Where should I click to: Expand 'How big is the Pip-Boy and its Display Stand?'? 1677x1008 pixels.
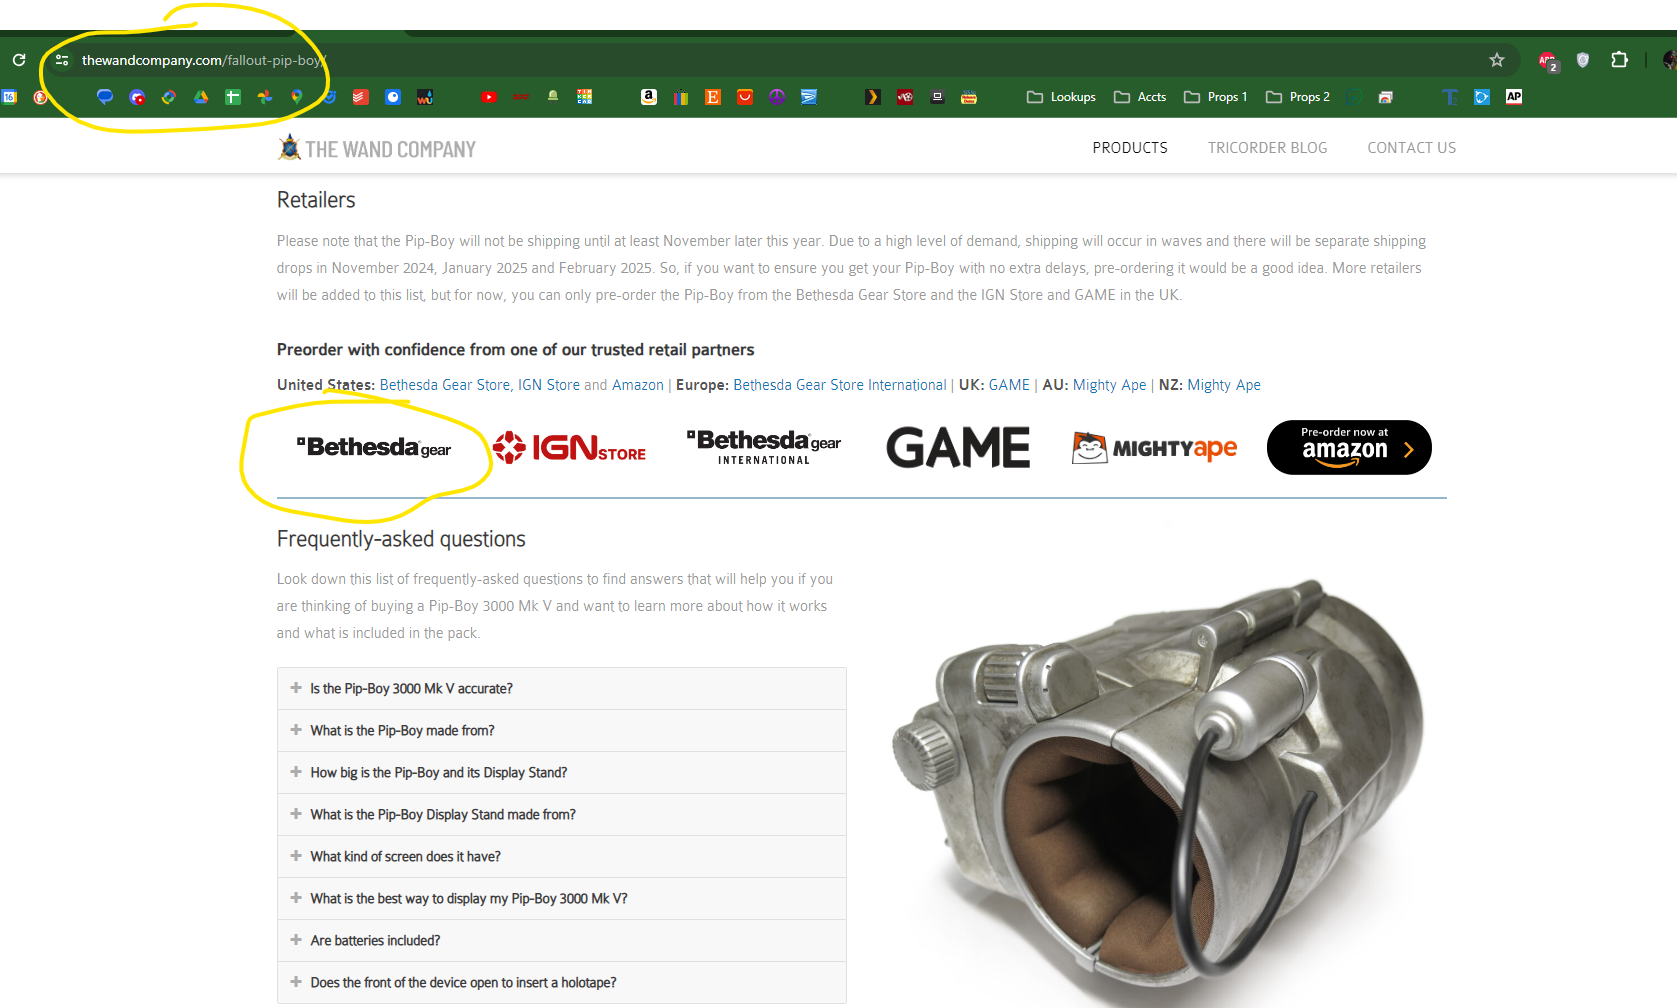562,773
